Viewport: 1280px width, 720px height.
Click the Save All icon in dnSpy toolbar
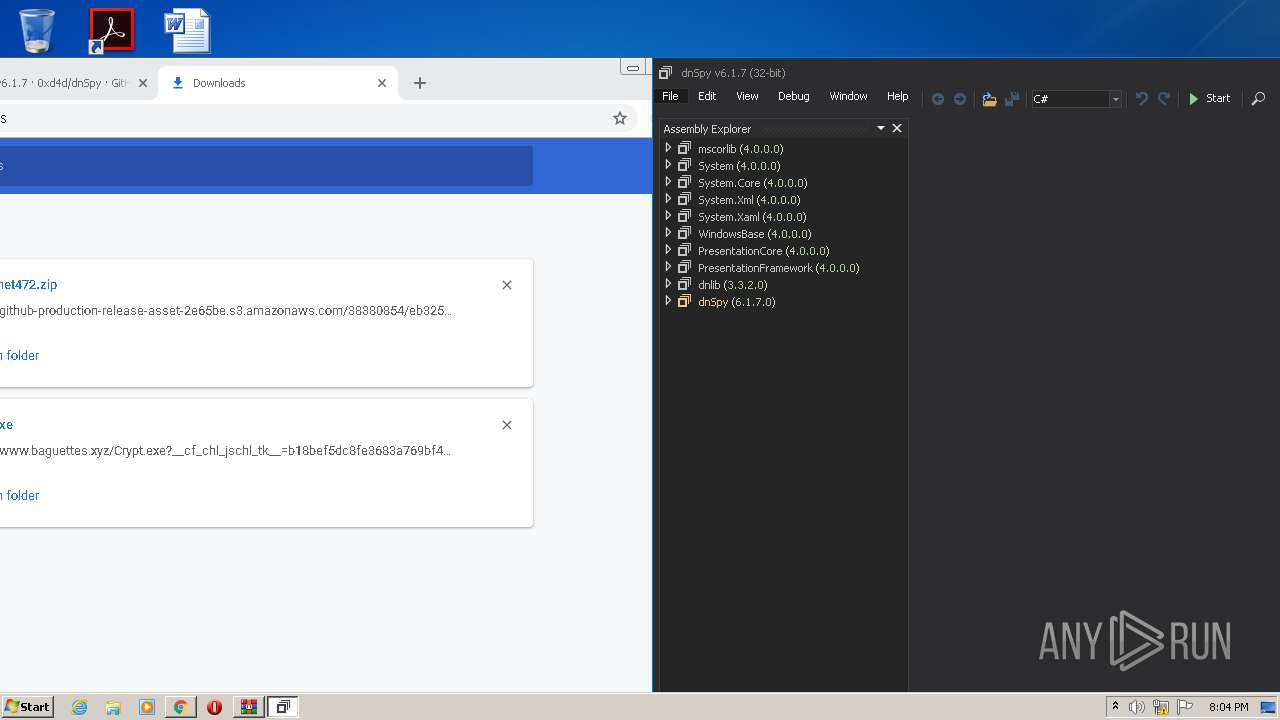[1012, 98]
